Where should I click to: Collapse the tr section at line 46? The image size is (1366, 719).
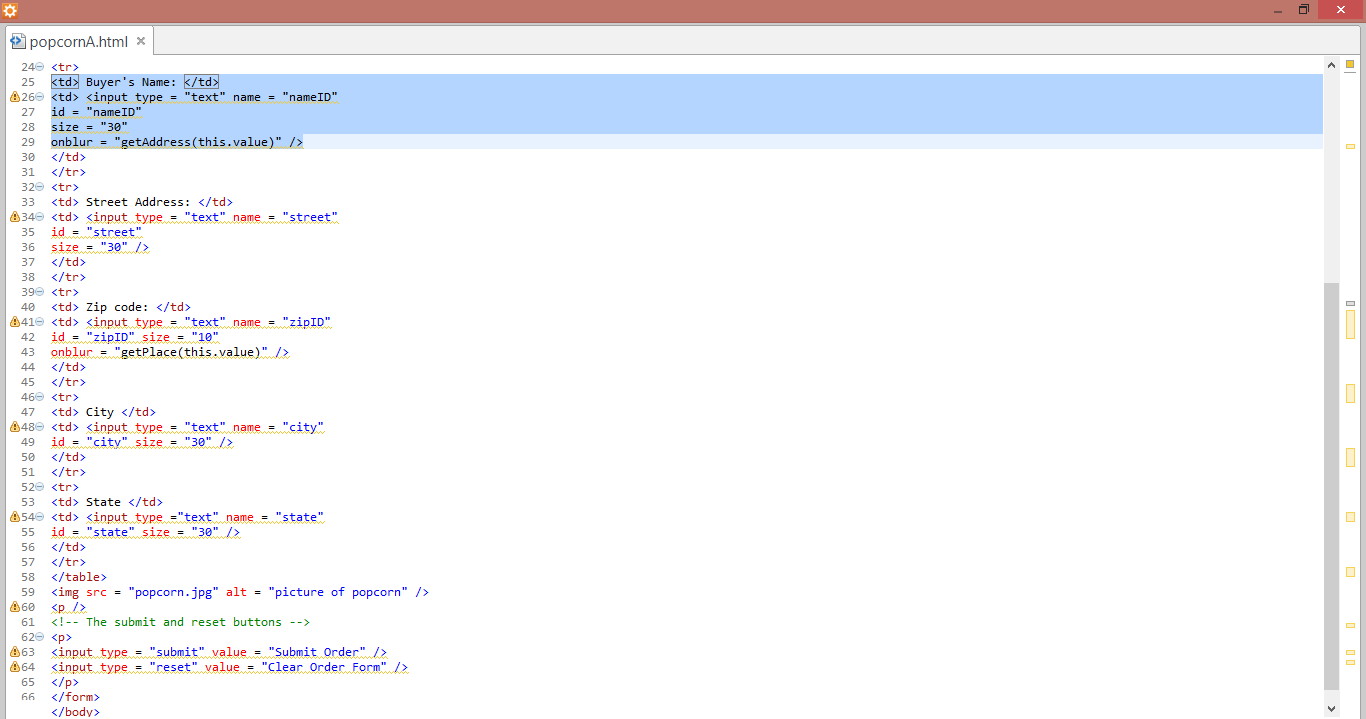pyautogui.click(x=40, y=397)
